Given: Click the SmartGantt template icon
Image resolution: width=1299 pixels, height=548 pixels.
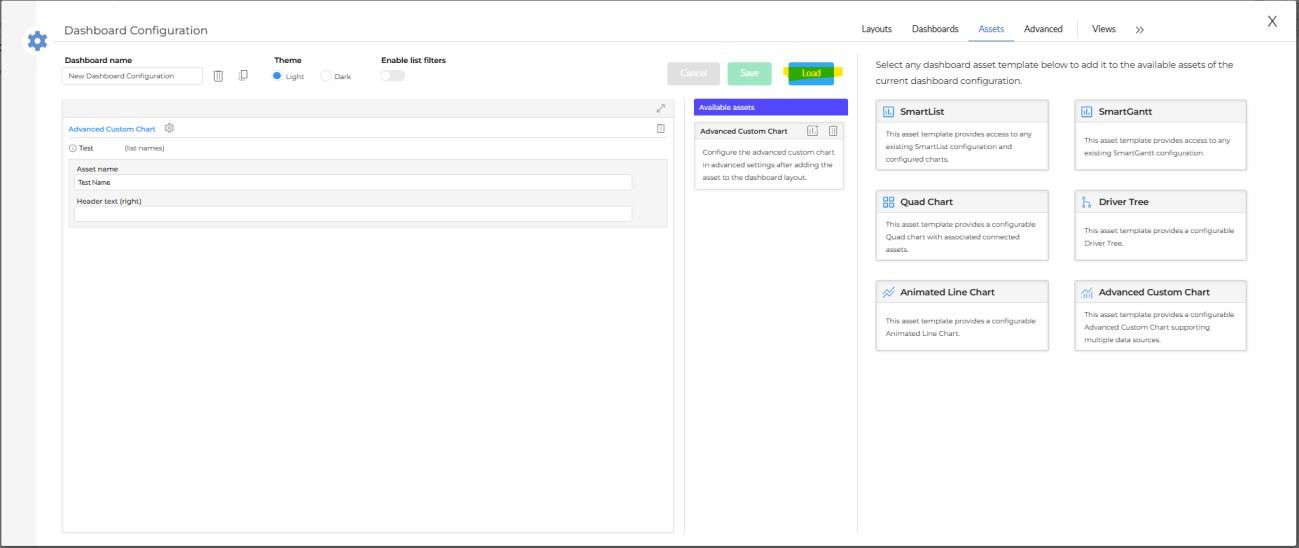Looking at the screenshot, I should point(1087,112).
